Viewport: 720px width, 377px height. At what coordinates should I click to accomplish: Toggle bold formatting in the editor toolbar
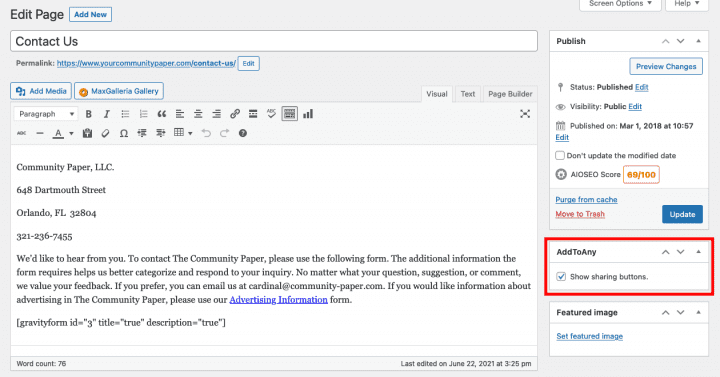pos(89,114)
